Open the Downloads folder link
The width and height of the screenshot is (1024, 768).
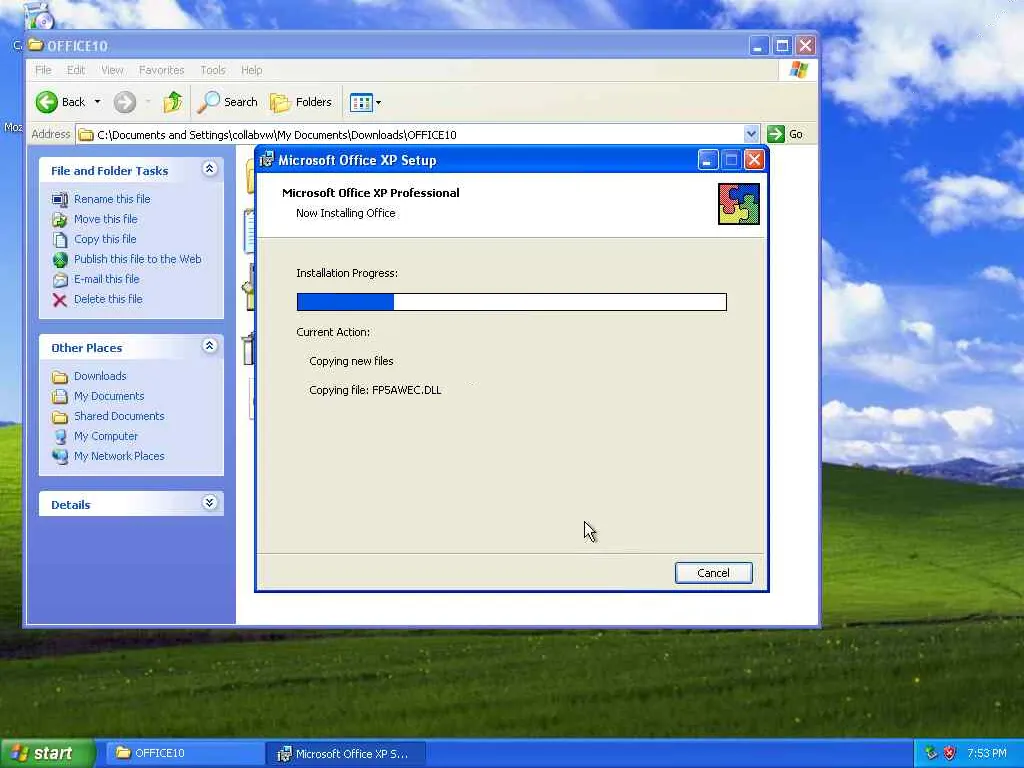pos(100,376)
